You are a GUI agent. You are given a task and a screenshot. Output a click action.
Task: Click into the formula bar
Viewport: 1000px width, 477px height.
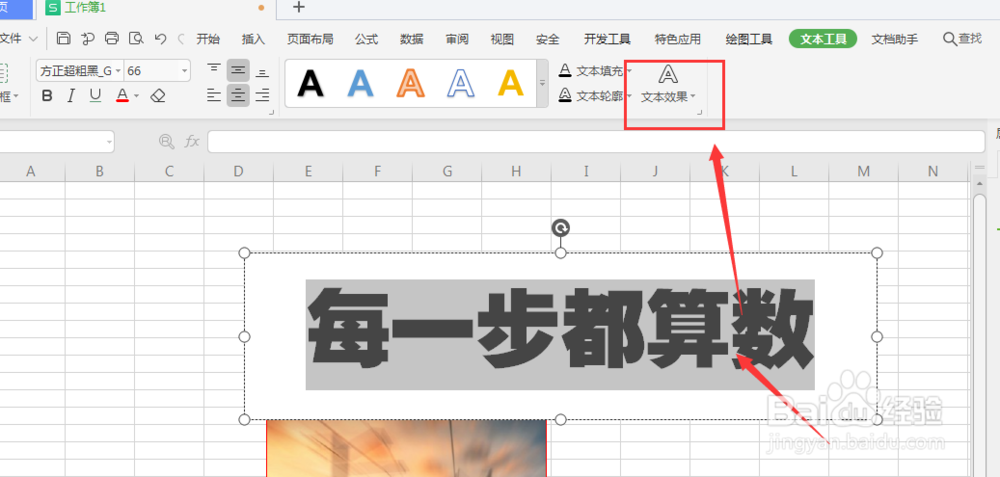click(596, 142)
